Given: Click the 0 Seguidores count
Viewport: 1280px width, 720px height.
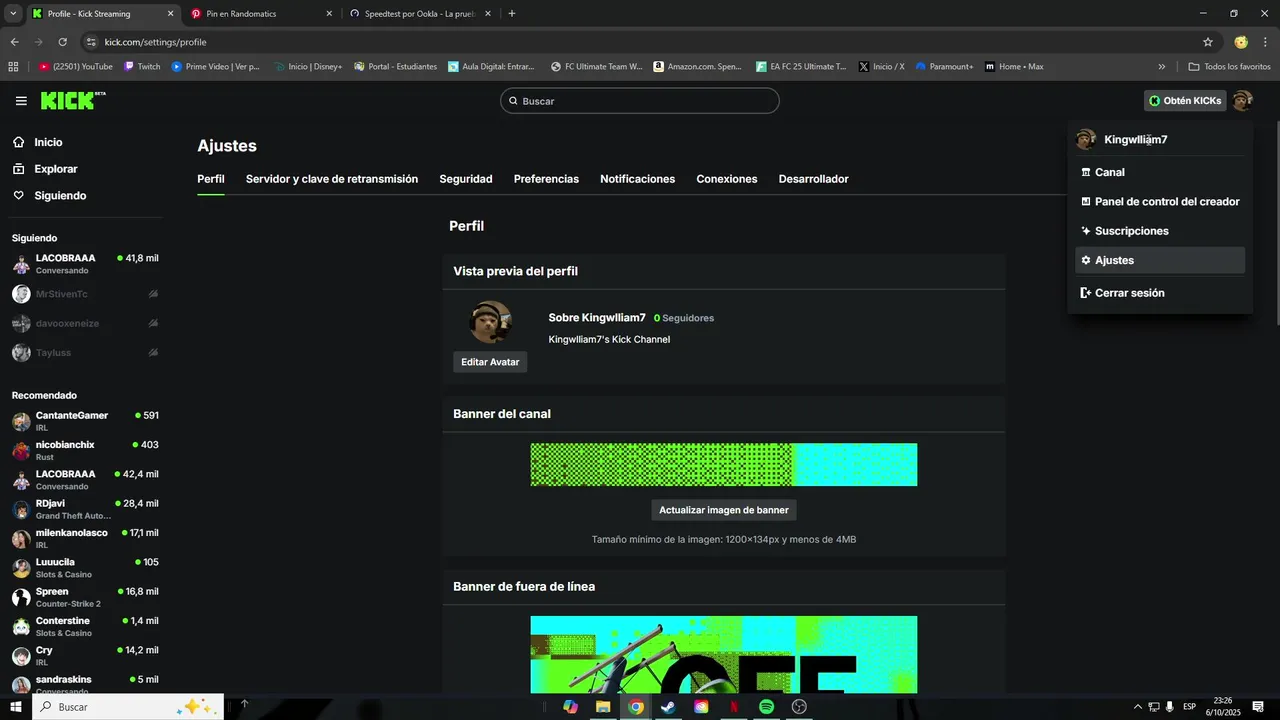Looking at the screenshot, I should point(684,318).
